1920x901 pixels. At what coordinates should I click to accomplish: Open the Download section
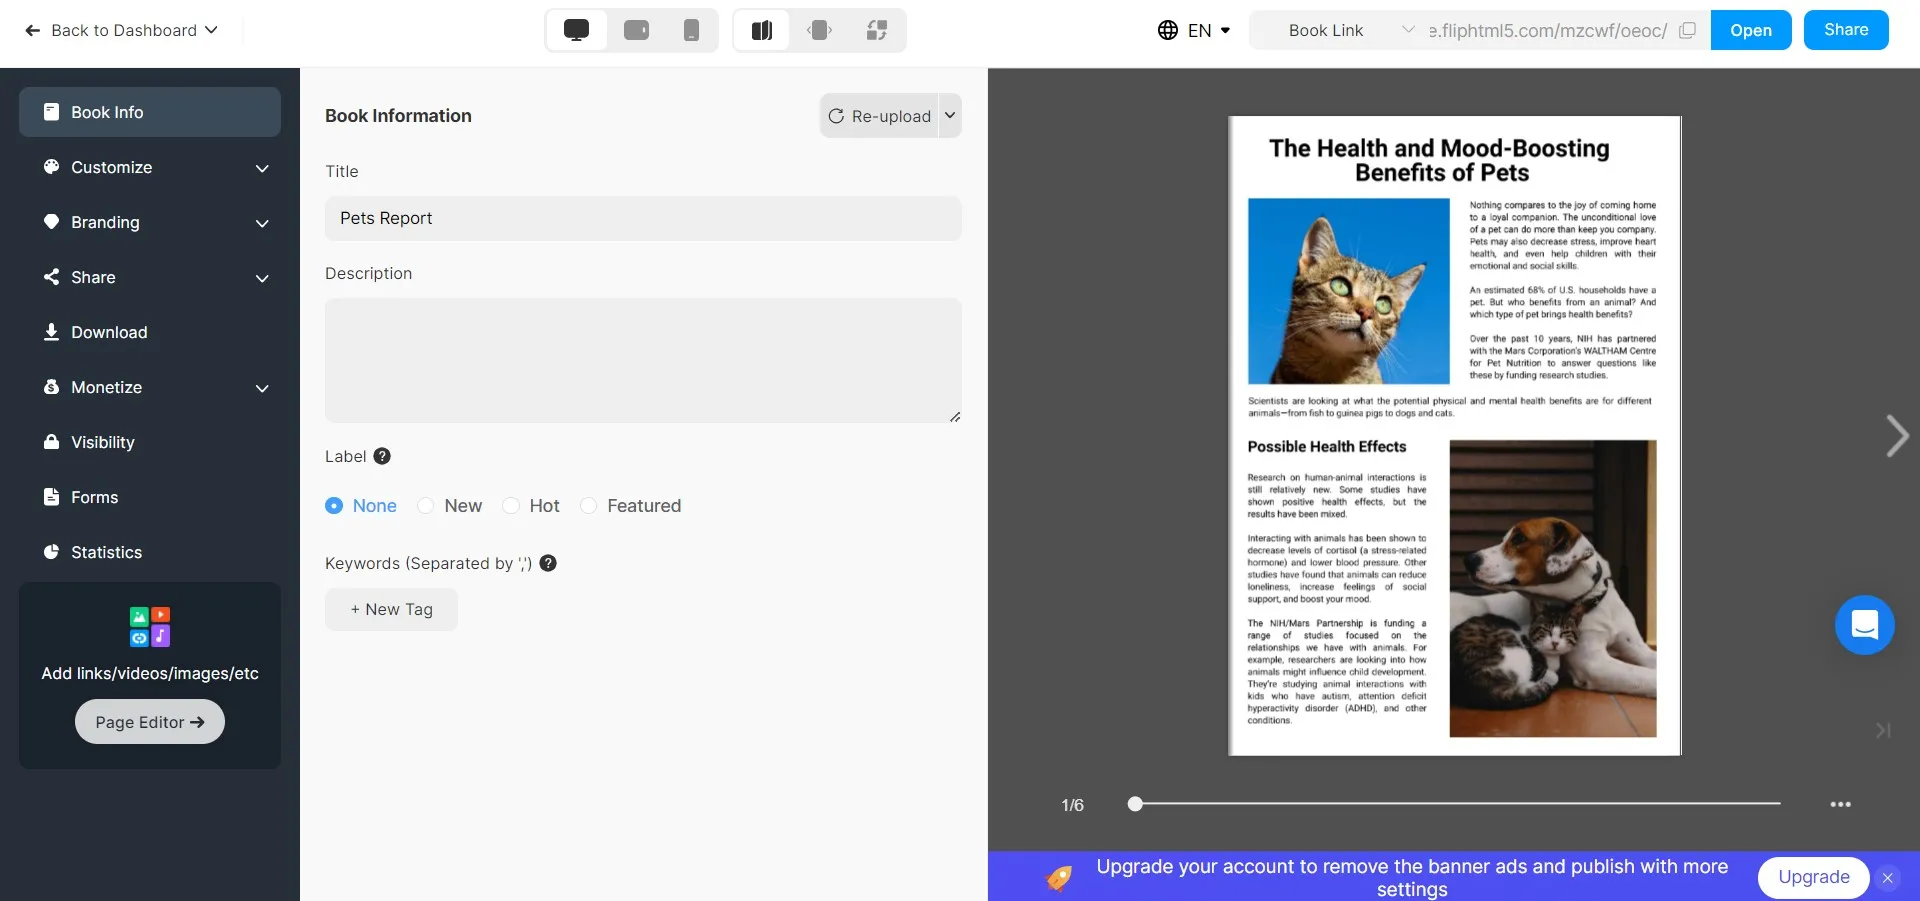coord(150,332)
